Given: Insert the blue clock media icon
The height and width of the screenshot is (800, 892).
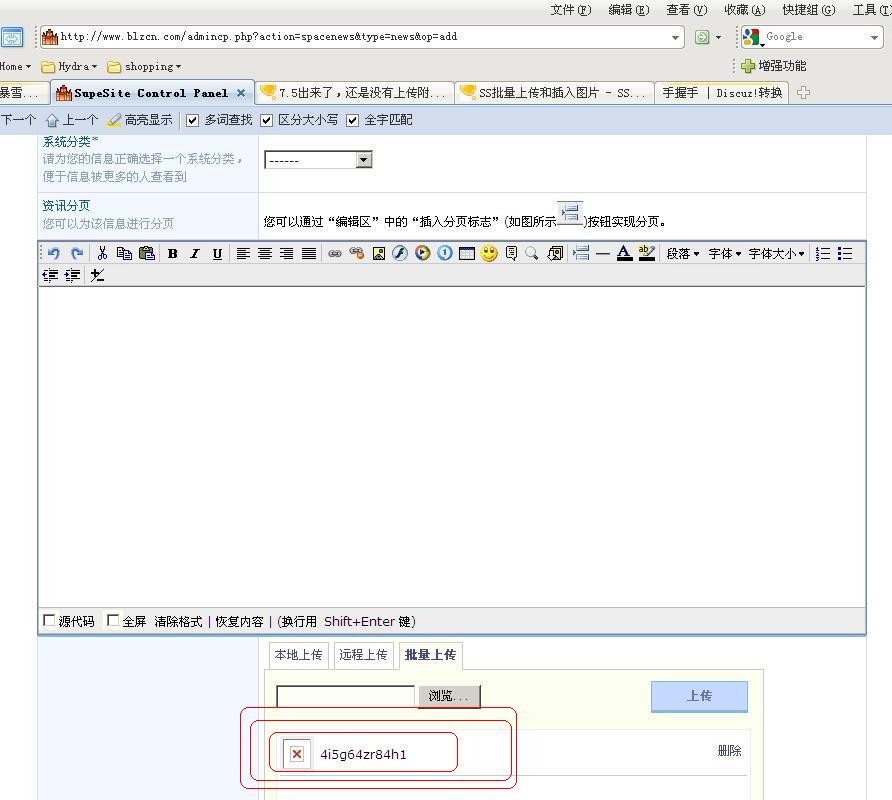Looking at the screenshot, I should point(445,253).
